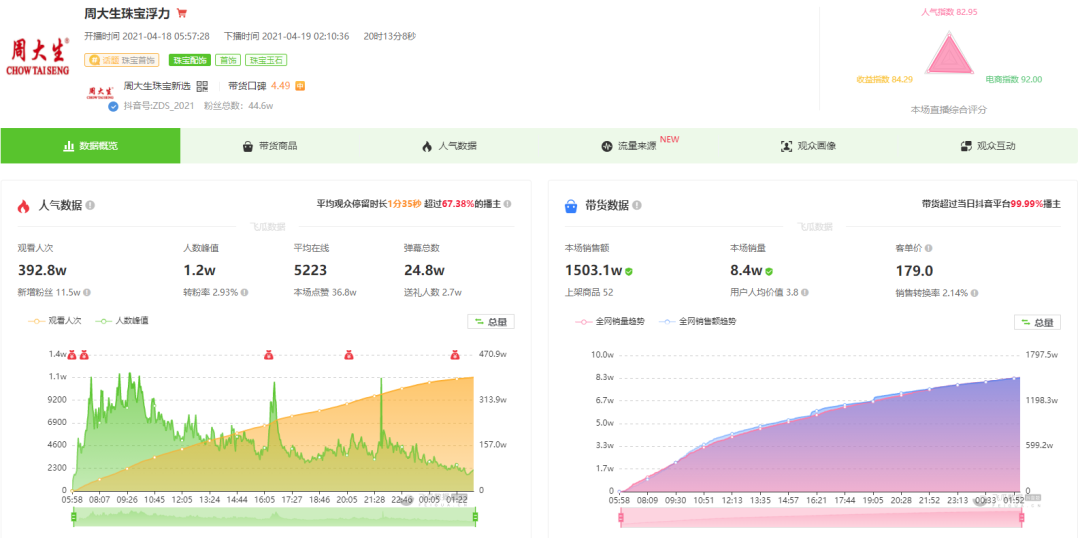The height and width of the screenshot is (538, 1080).
Task: Switch to the 观众画像 tab
Action: [808, 146]
